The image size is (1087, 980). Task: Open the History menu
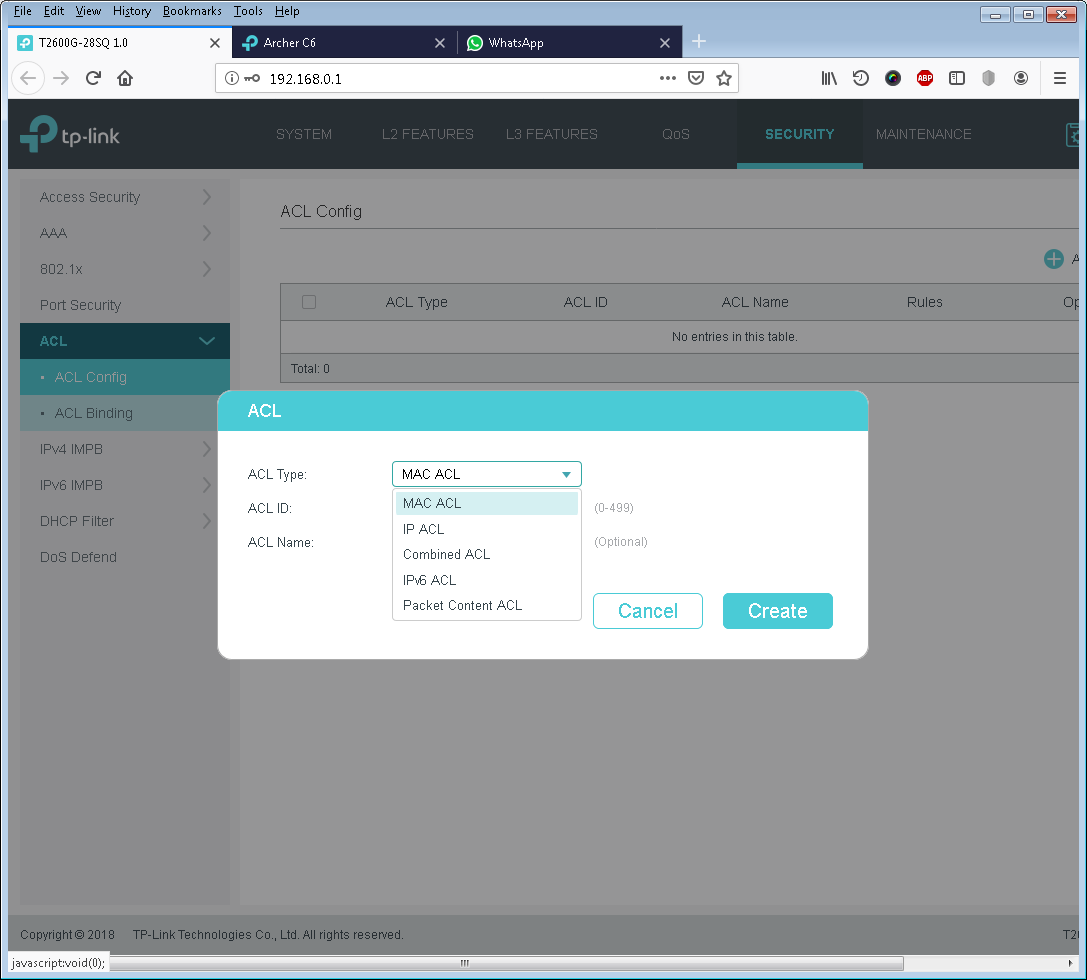click(132, 11)
